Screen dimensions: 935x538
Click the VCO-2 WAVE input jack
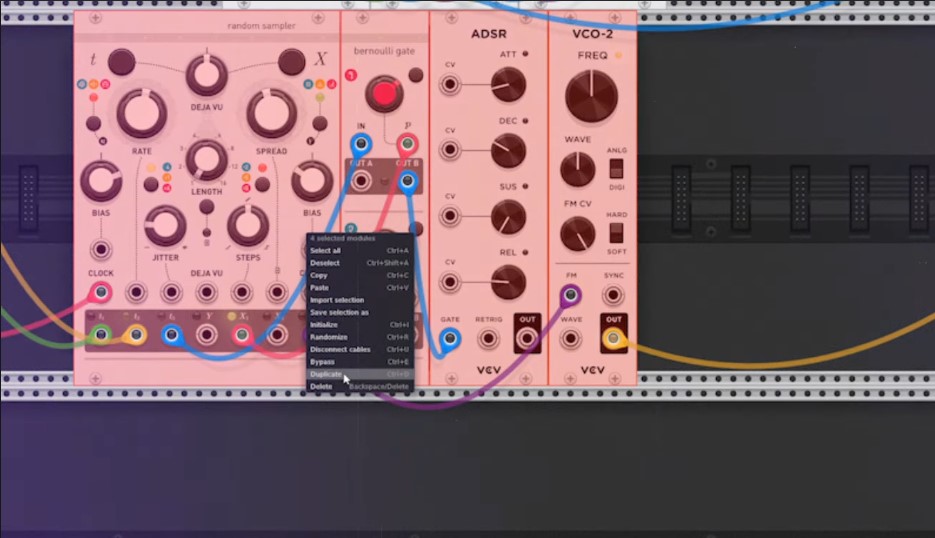click(x=571, y=339)
